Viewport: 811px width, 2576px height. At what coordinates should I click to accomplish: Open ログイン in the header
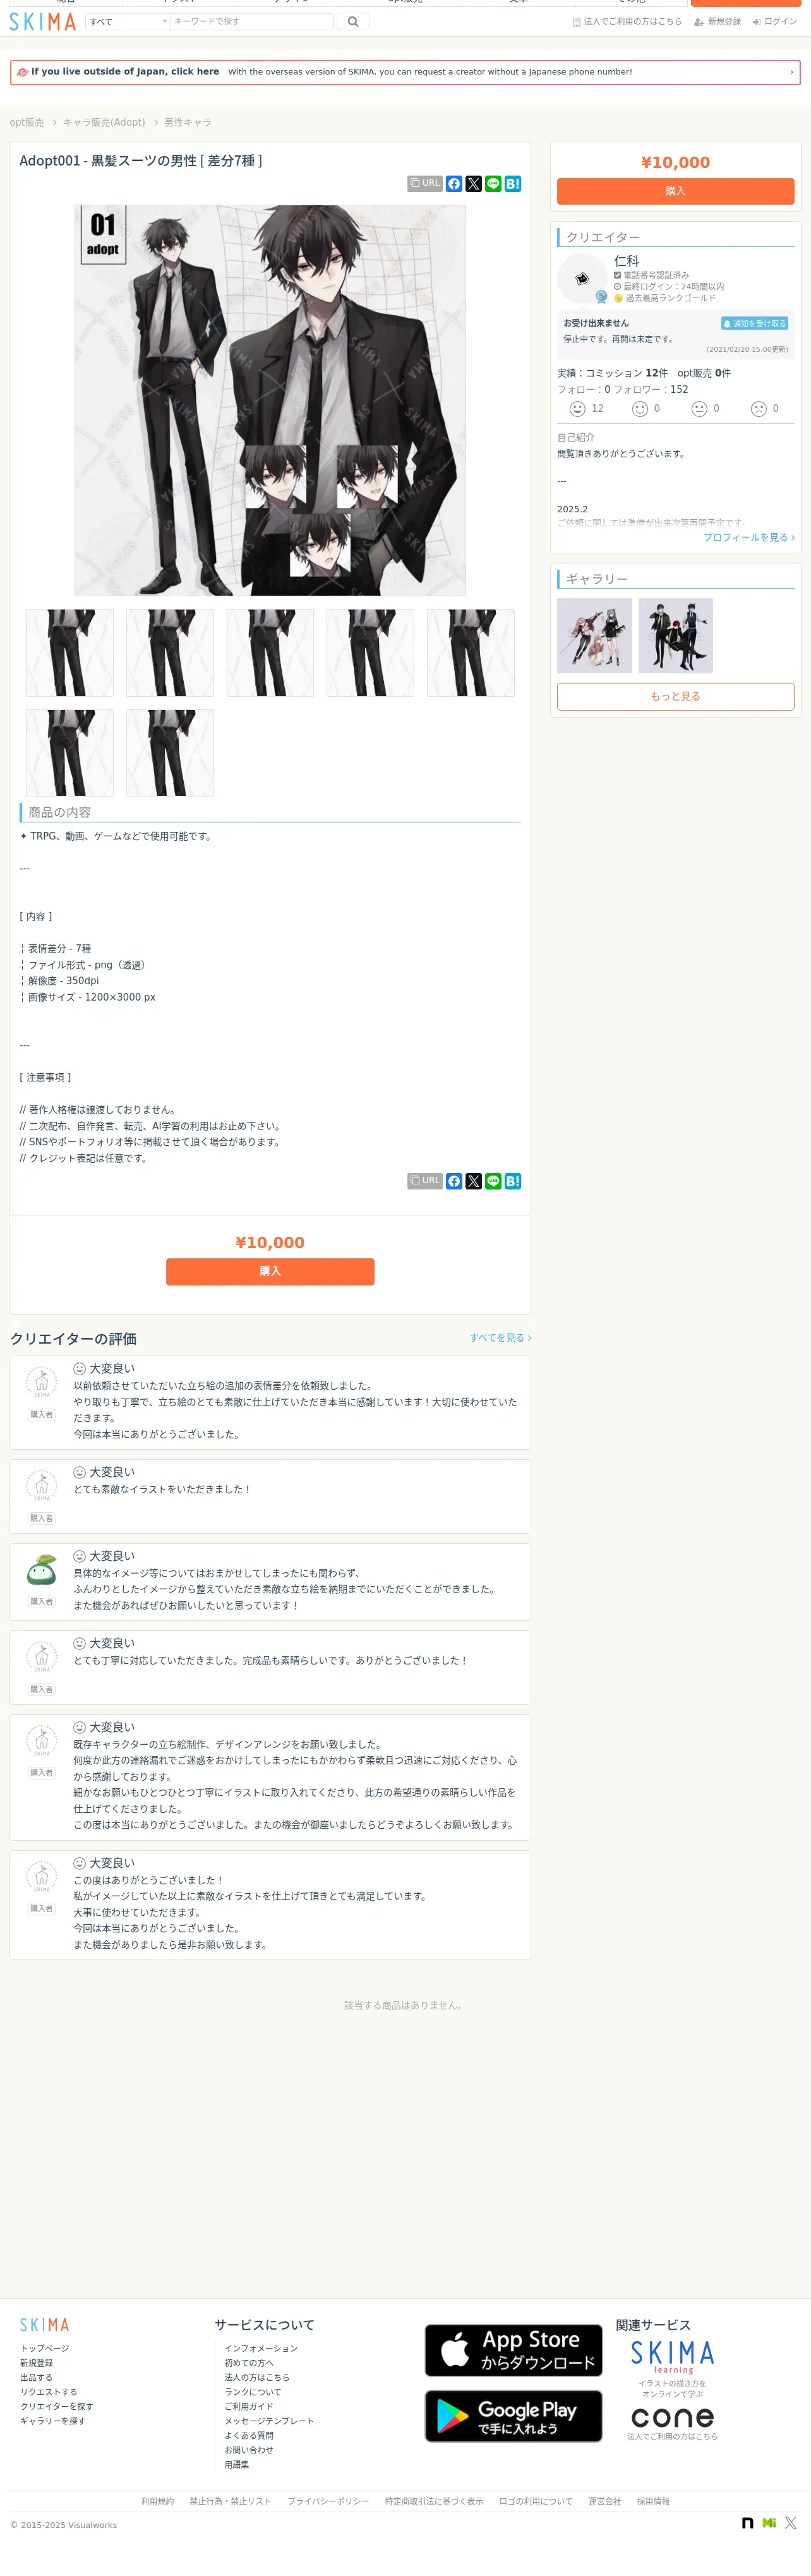tap(775, 21)
